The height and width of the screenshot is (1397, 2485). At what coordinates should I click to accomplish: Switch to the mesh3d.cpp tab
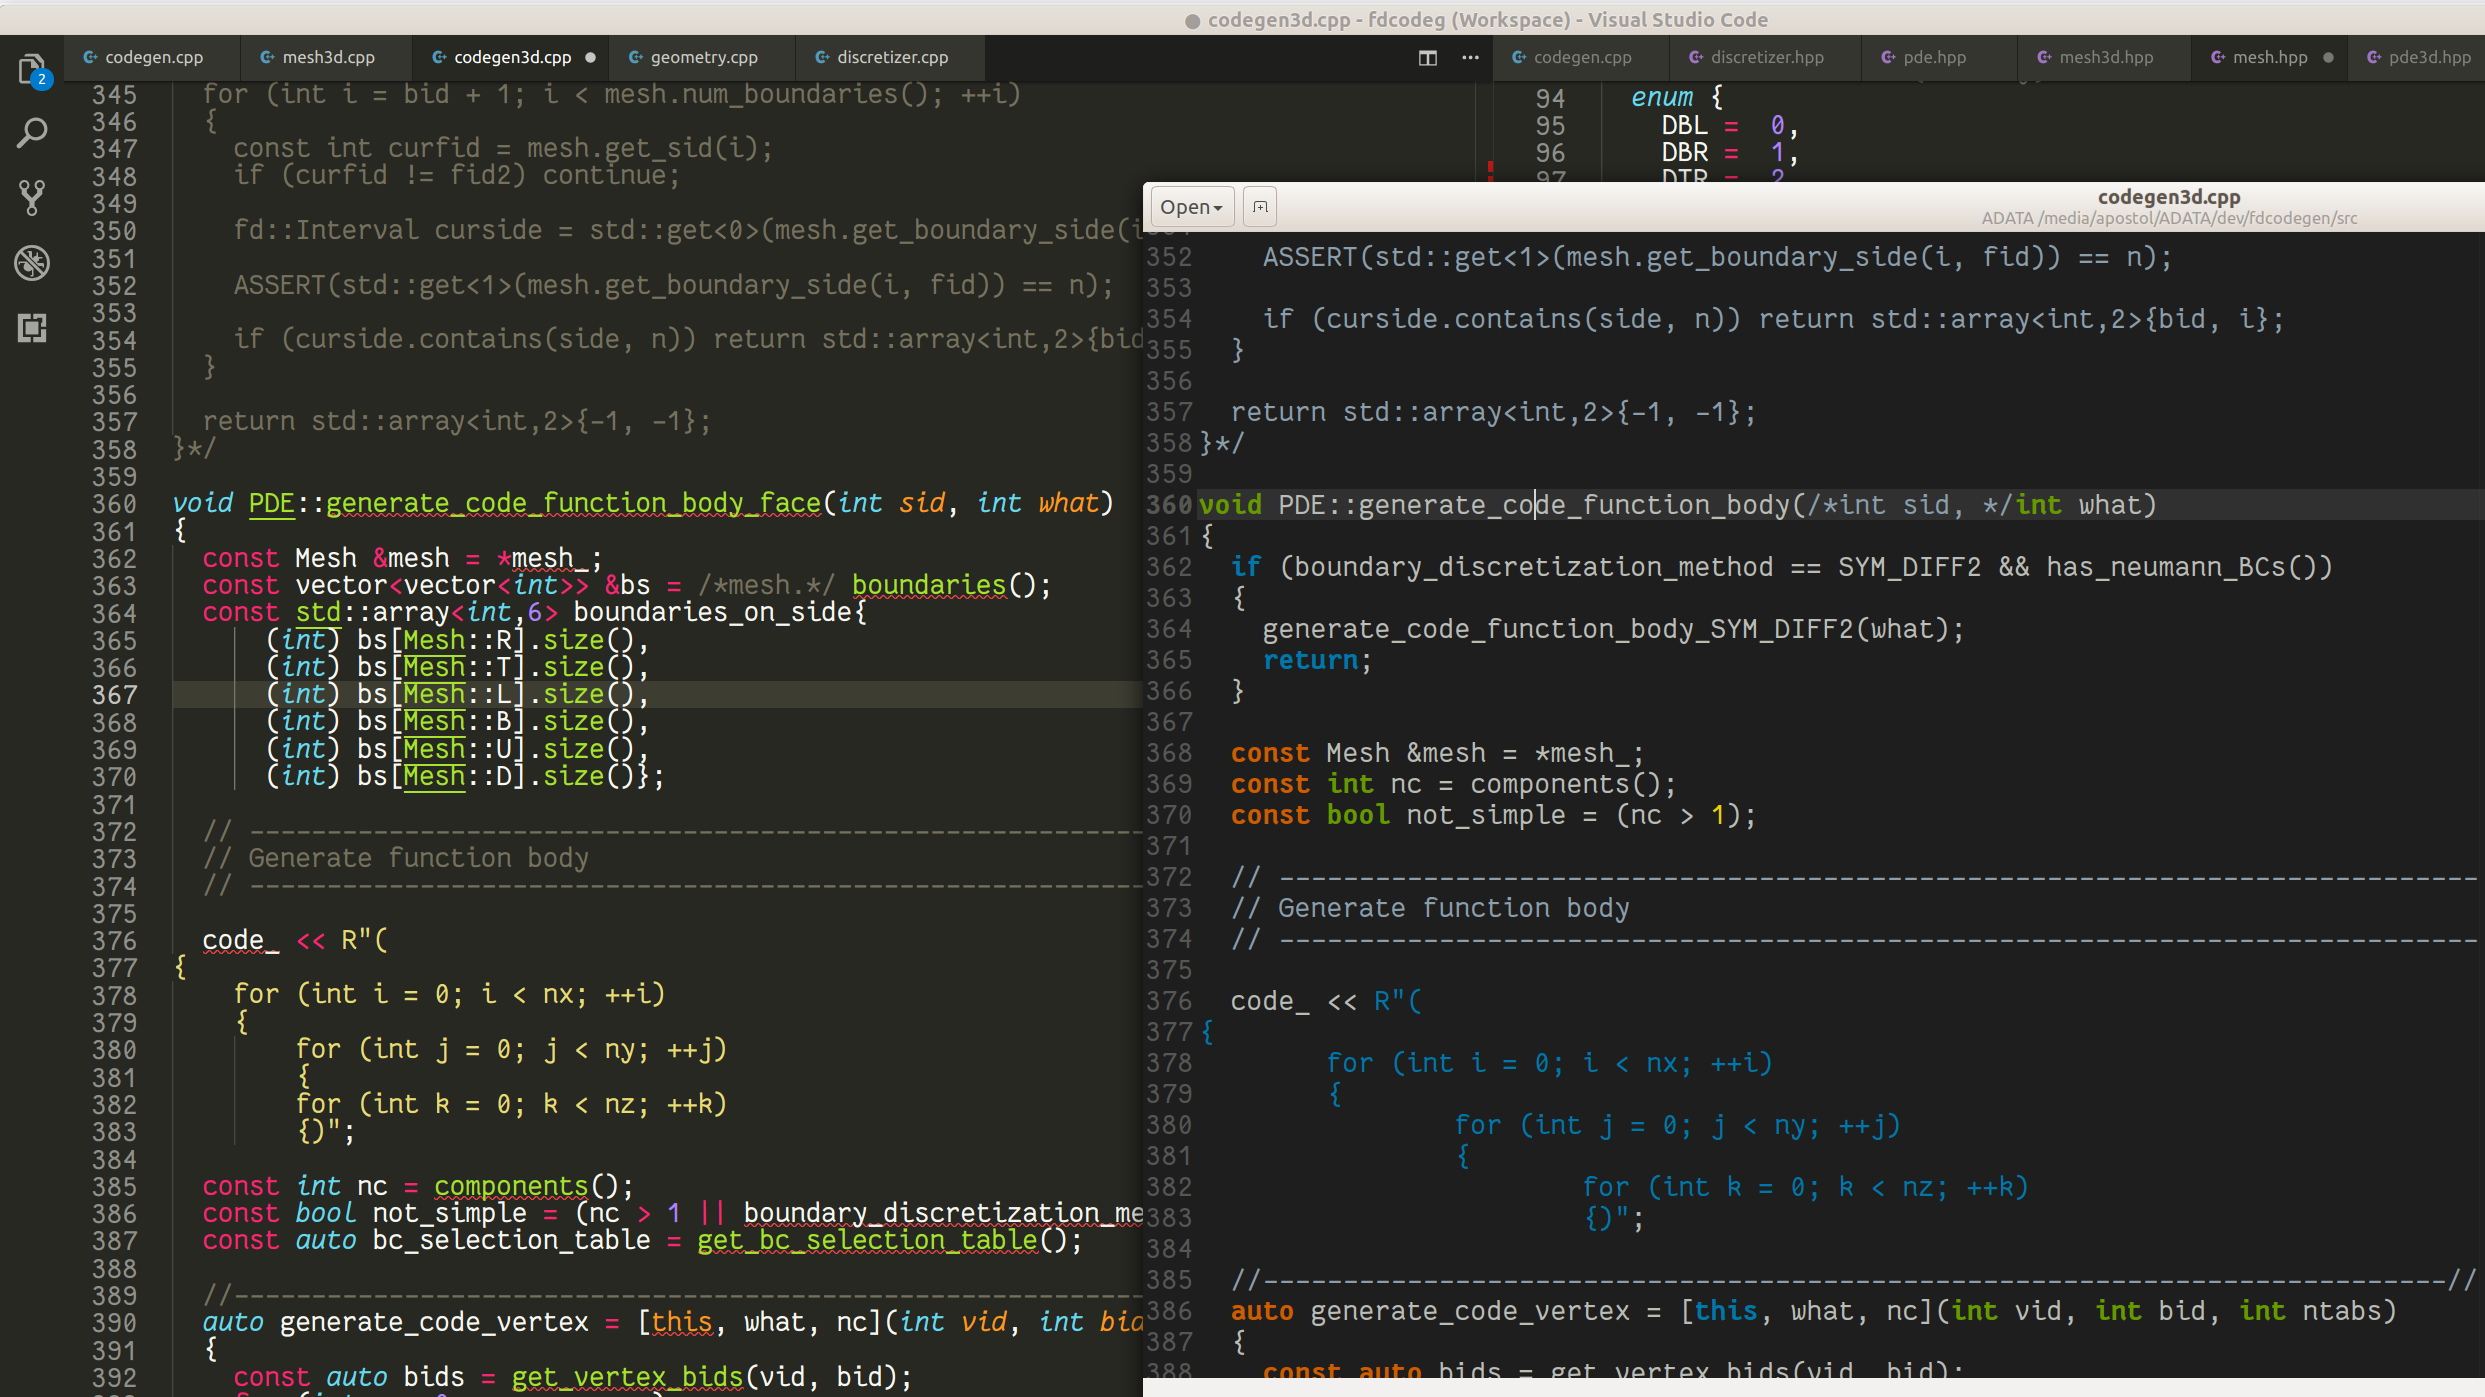click(328, 58)
